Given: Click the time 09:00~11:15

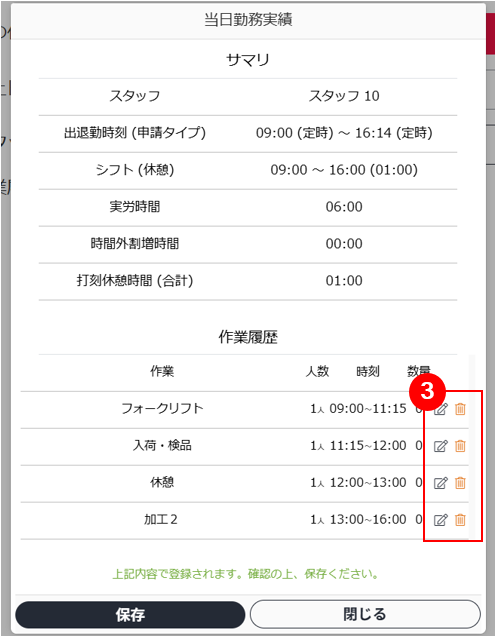Looking at the screenshot, I should pyautogui.click(x=368, y=408).
